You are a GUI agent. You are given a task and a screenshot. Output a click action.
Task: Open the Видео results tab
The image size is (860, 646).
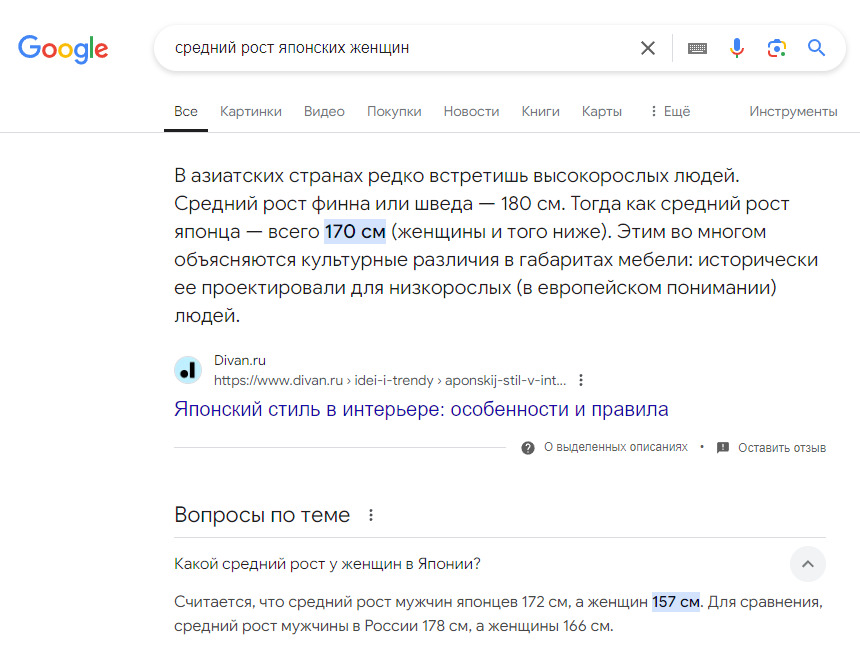pyautogui.click(x=324, y=111)
